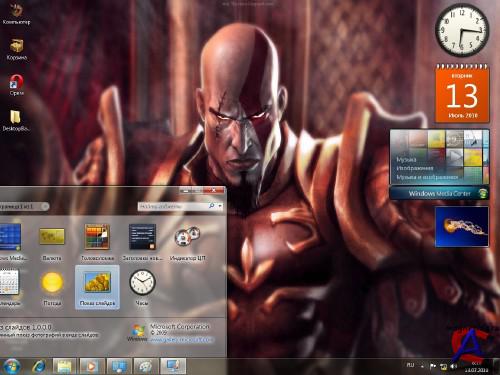The height and width of the screenshot is (375, 500).
Task: Select the Windows Media Center gadget in gallery
Action: [x=11, y=242]
